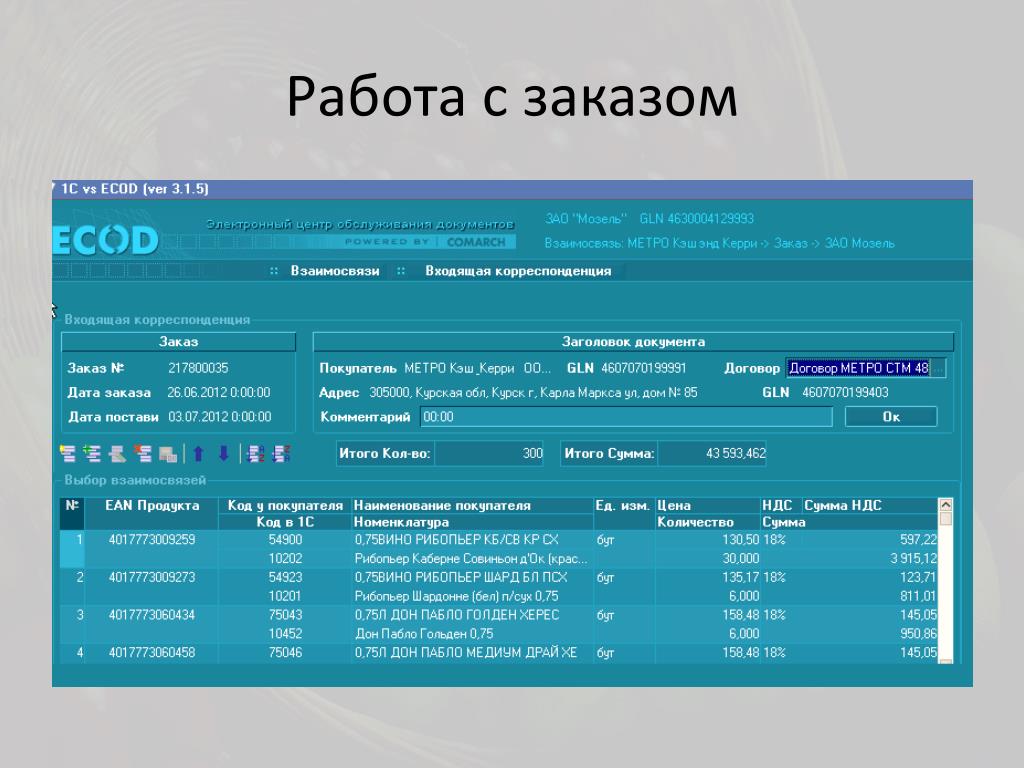Click the Цена column header

(x=707, y=505)
